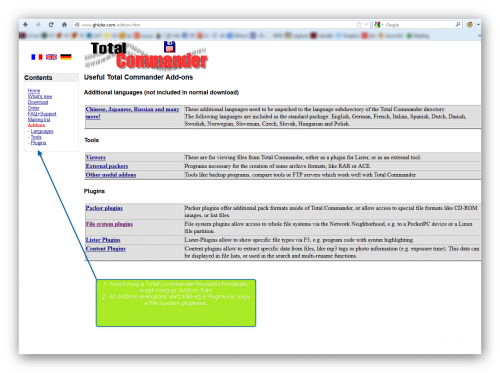Click the Tools section heading
500x373 pixels.
coord(91,140)
